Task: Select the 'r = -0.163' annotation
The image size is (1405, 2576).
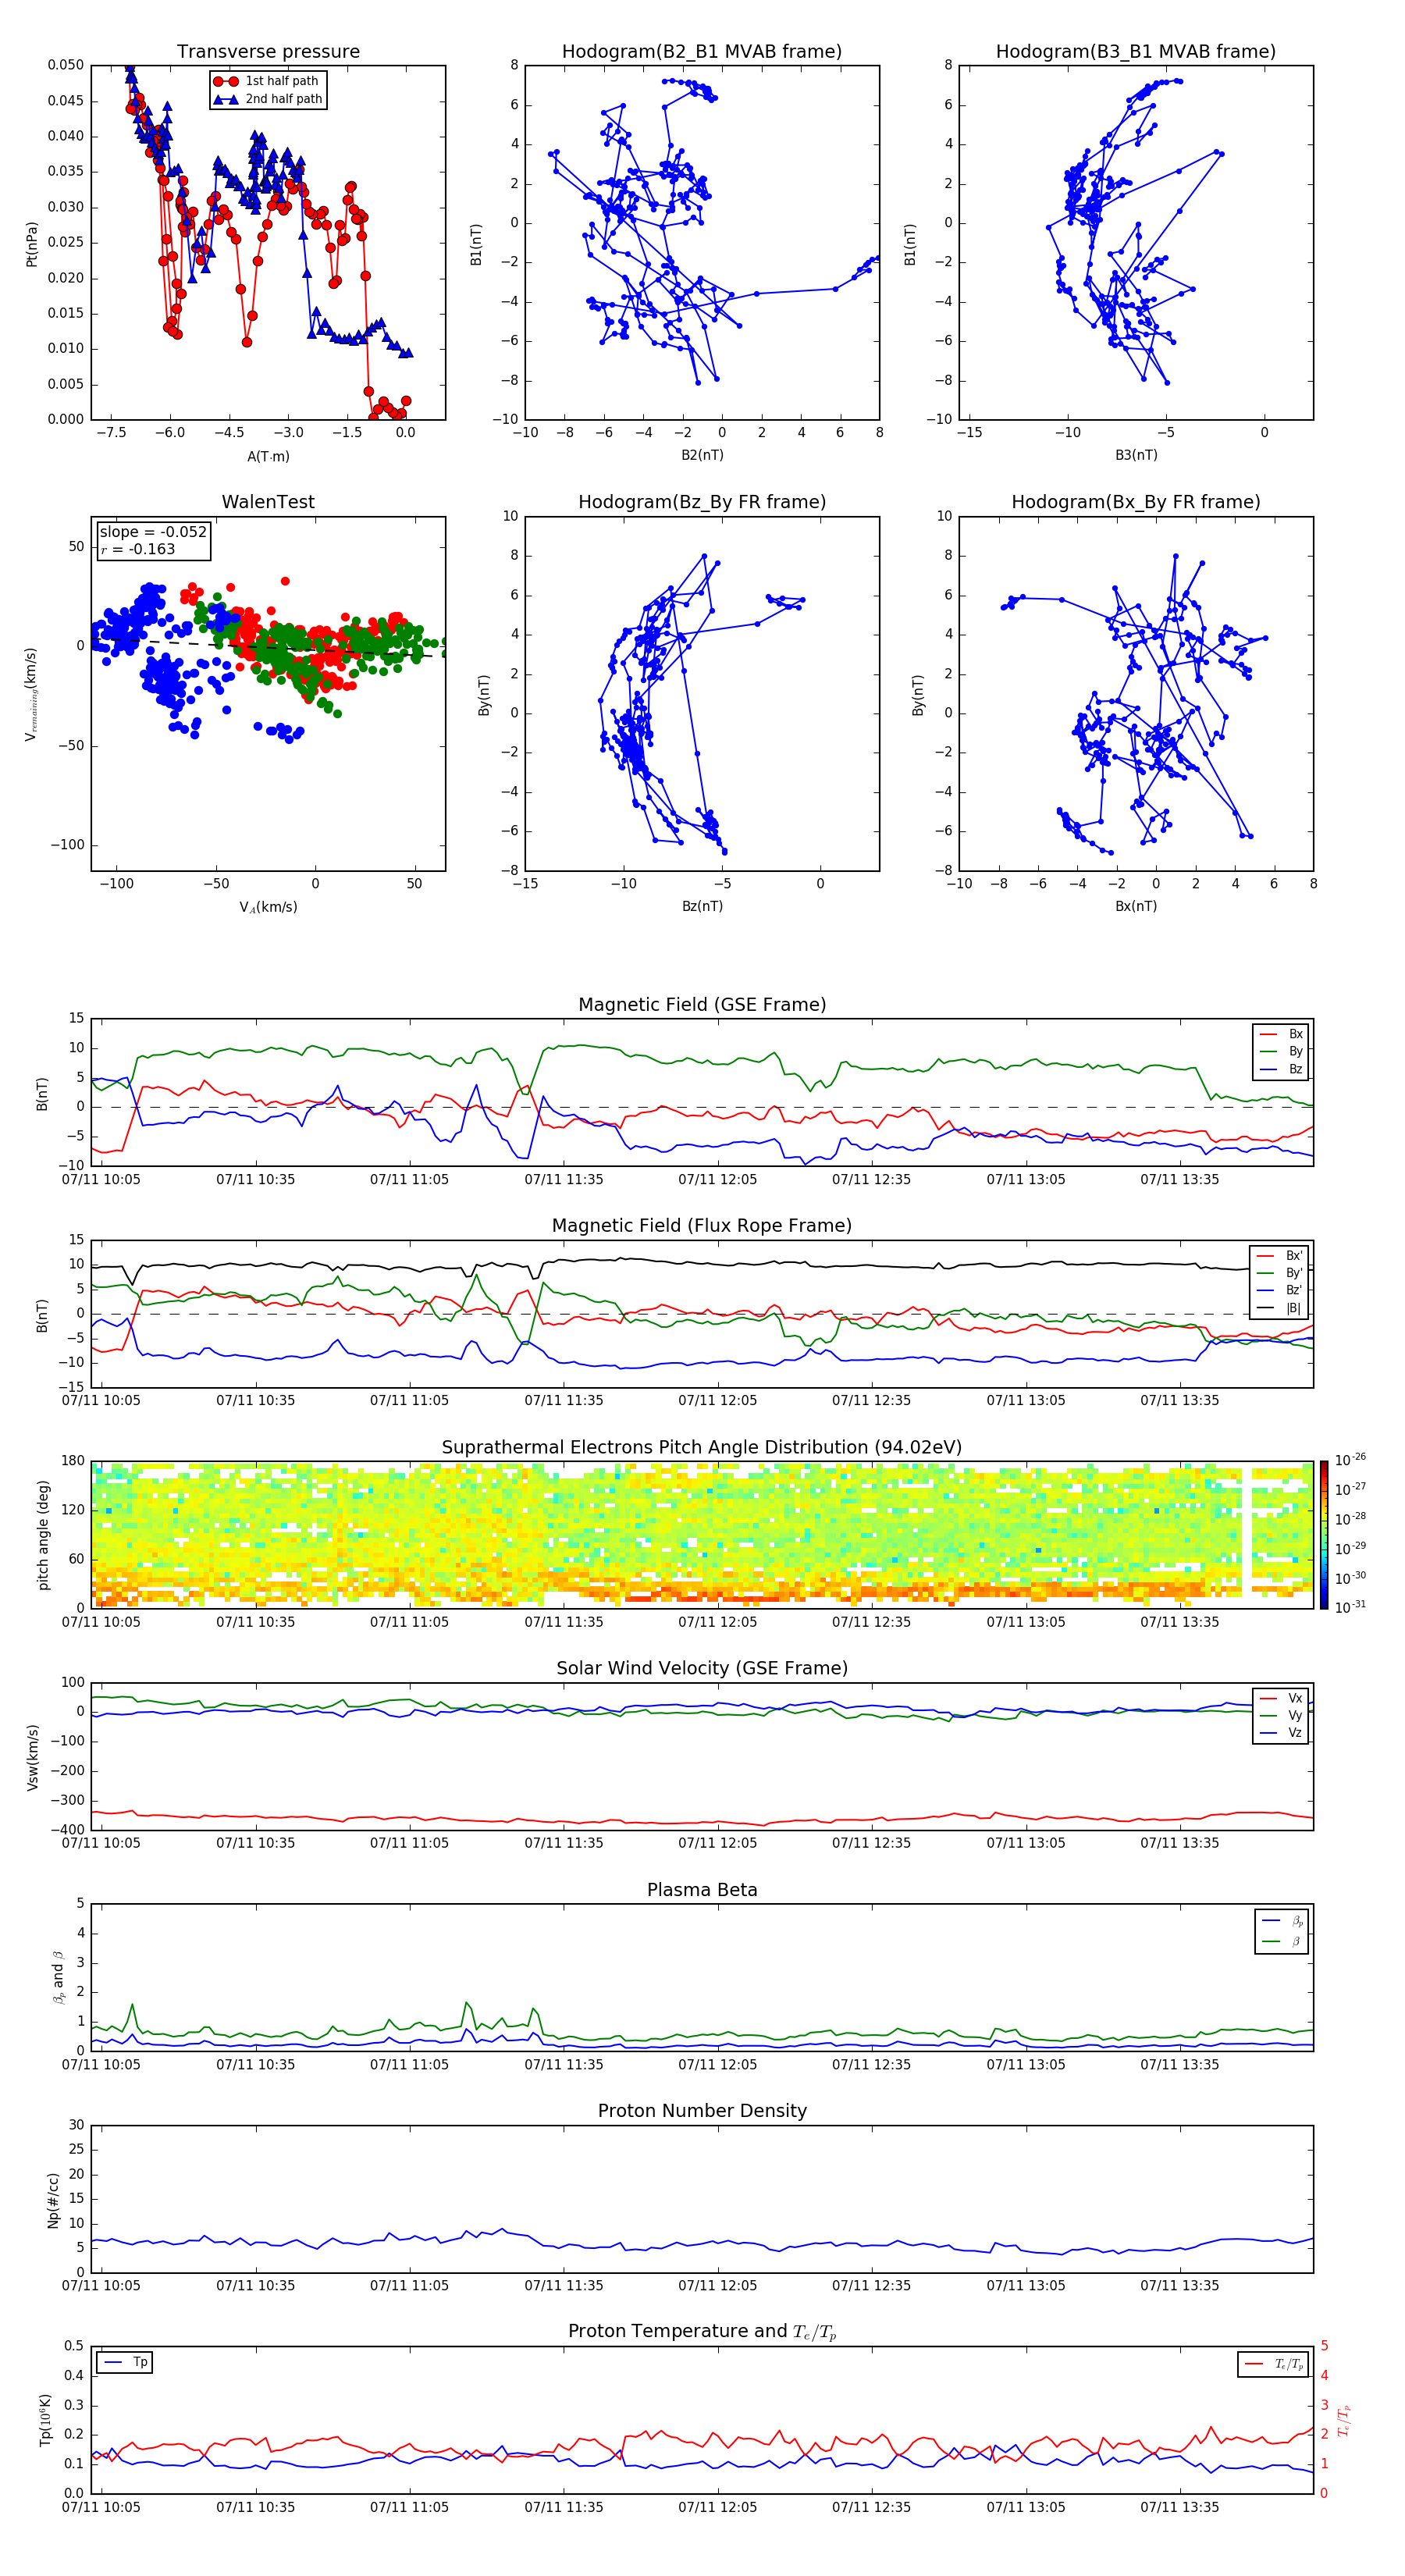Action: (x=138, y=549)
